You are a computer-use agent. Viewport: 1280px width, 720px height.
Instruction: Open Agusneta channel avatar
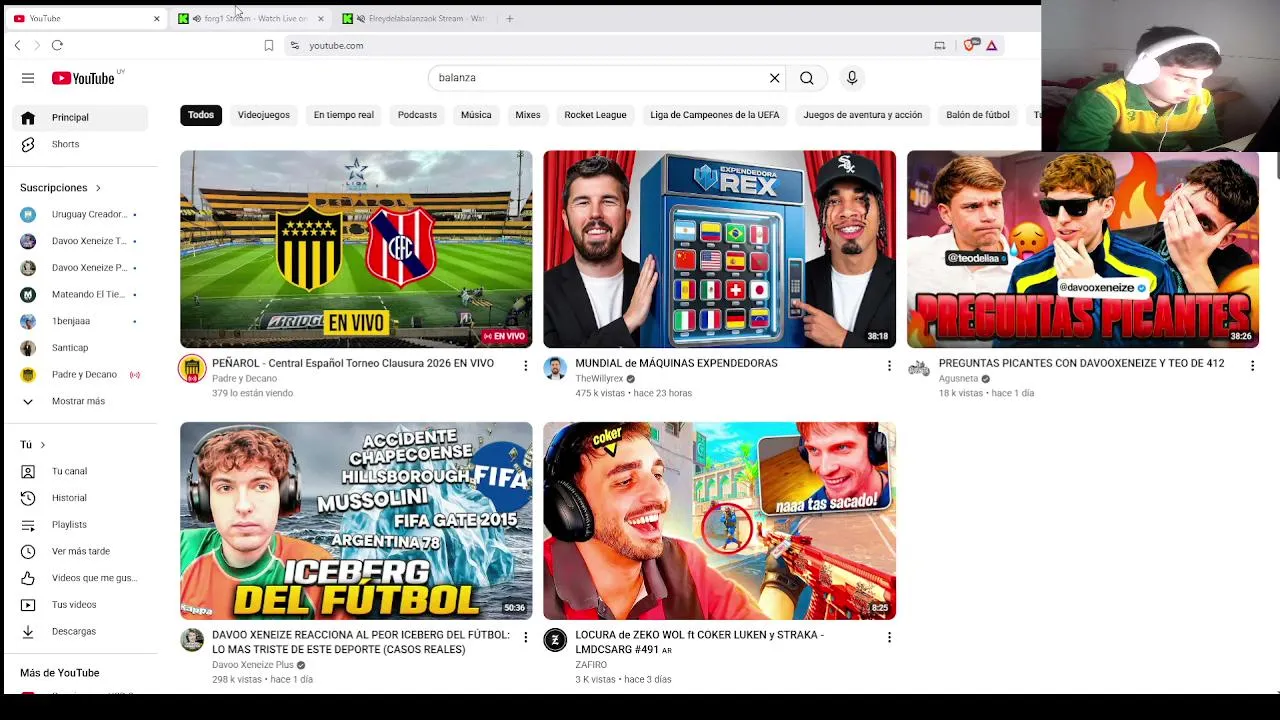(x=919, y=369)
